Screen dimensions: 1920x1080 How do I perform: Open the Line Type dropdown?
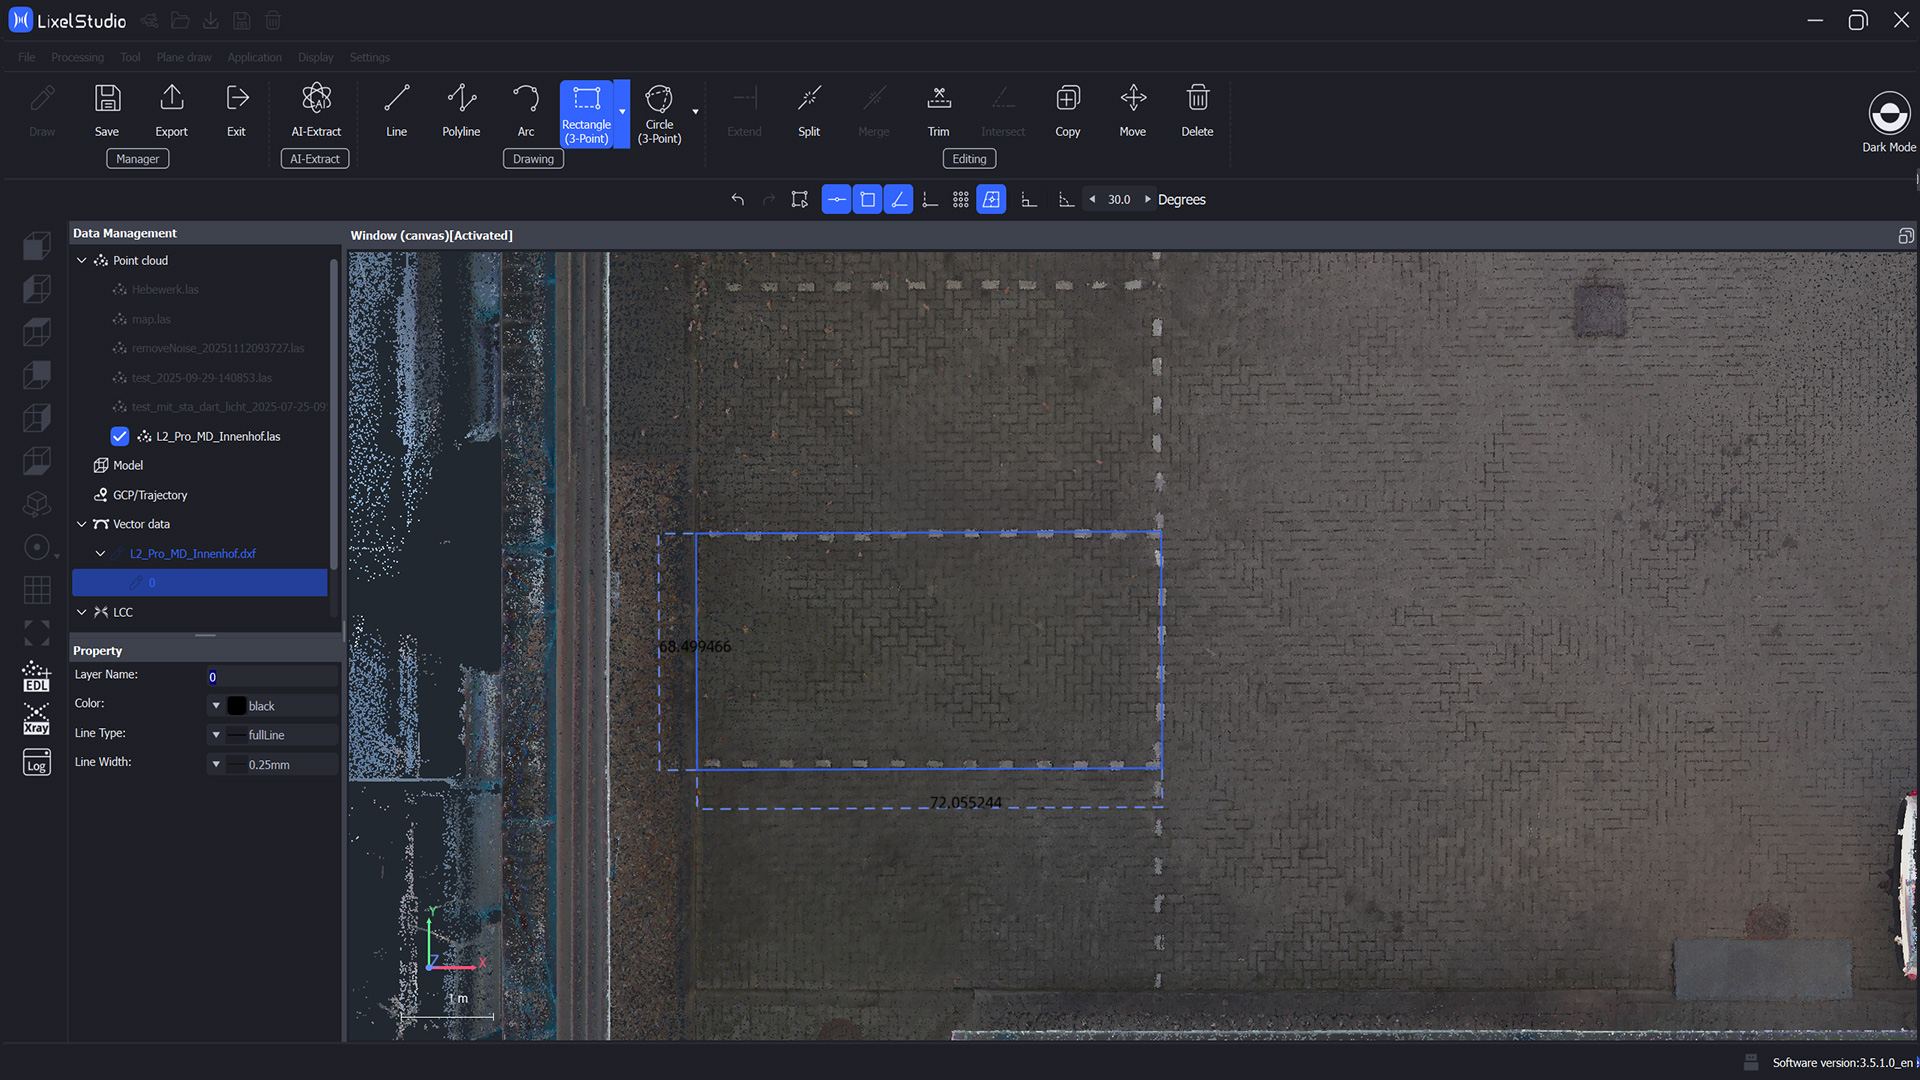[x=216, y=735]
